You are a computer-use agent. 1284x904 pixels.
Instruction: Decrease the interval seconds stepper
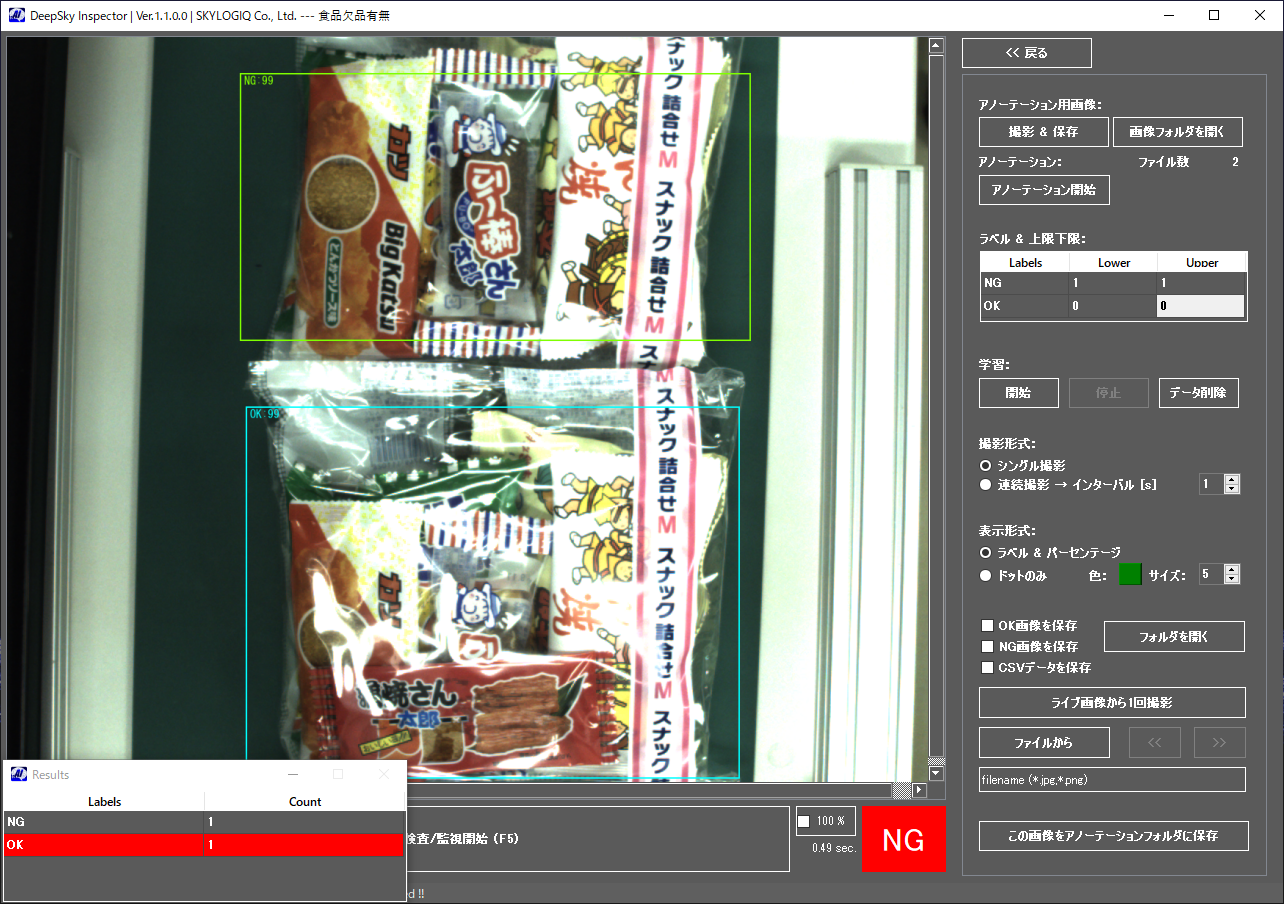(x=1232, y=489)
